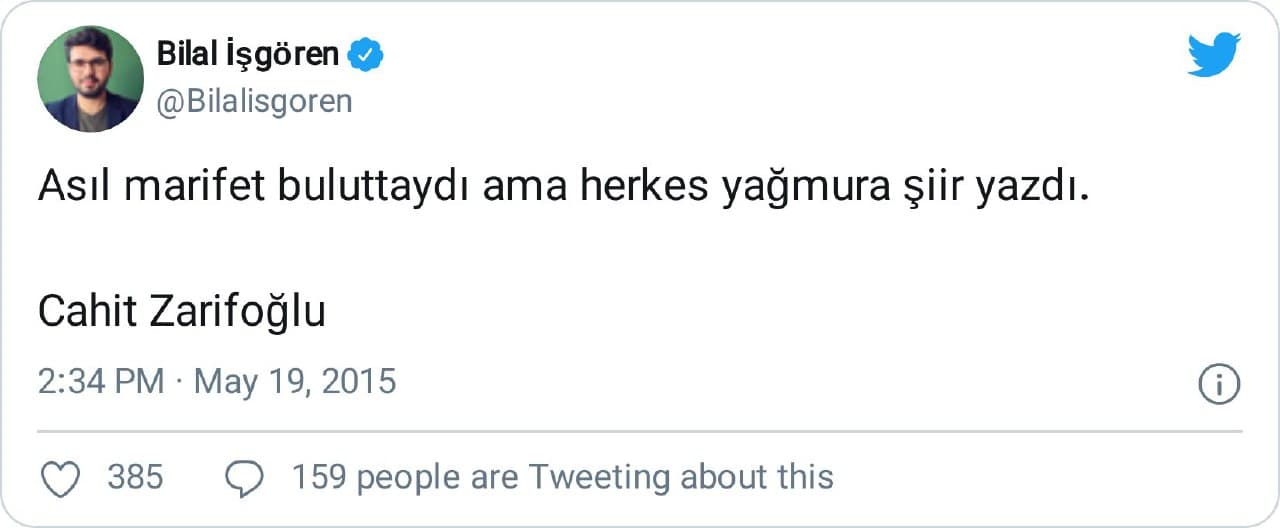
Task: Click the Twitter bird logo
Action: (x=1214, y=54)
